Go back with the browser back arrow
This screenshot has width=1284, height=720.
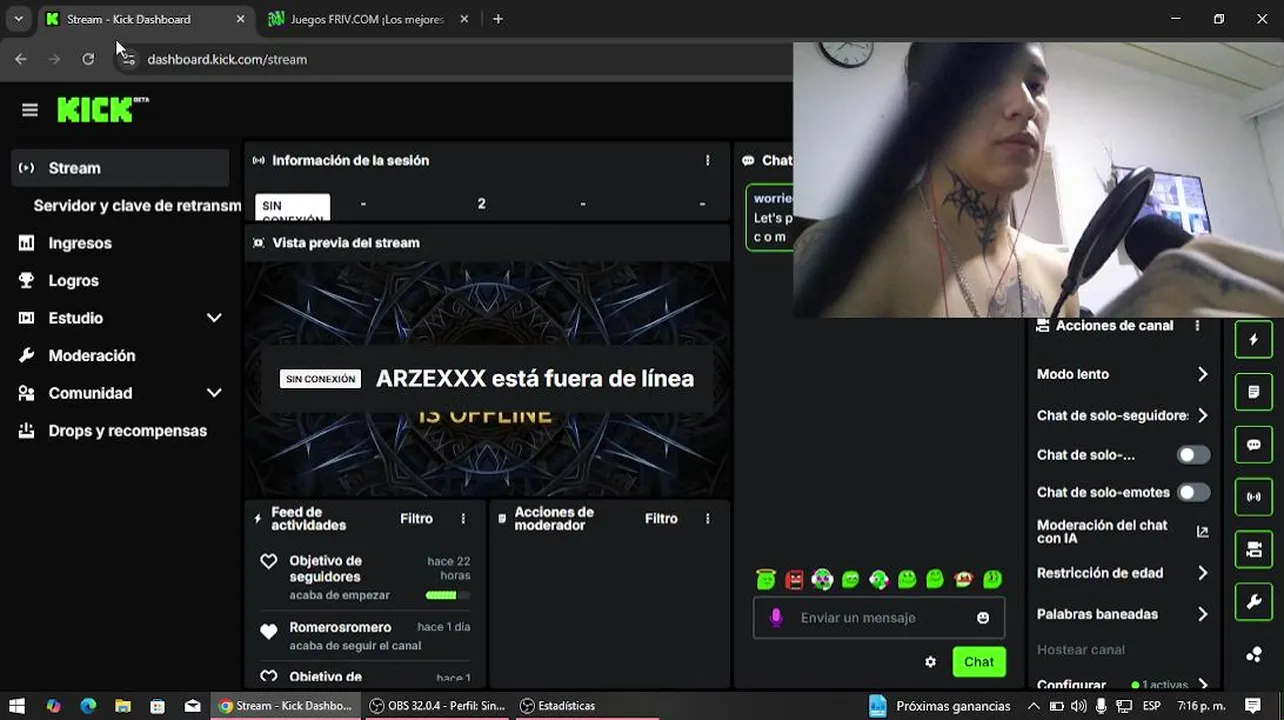tap(21, 59)
